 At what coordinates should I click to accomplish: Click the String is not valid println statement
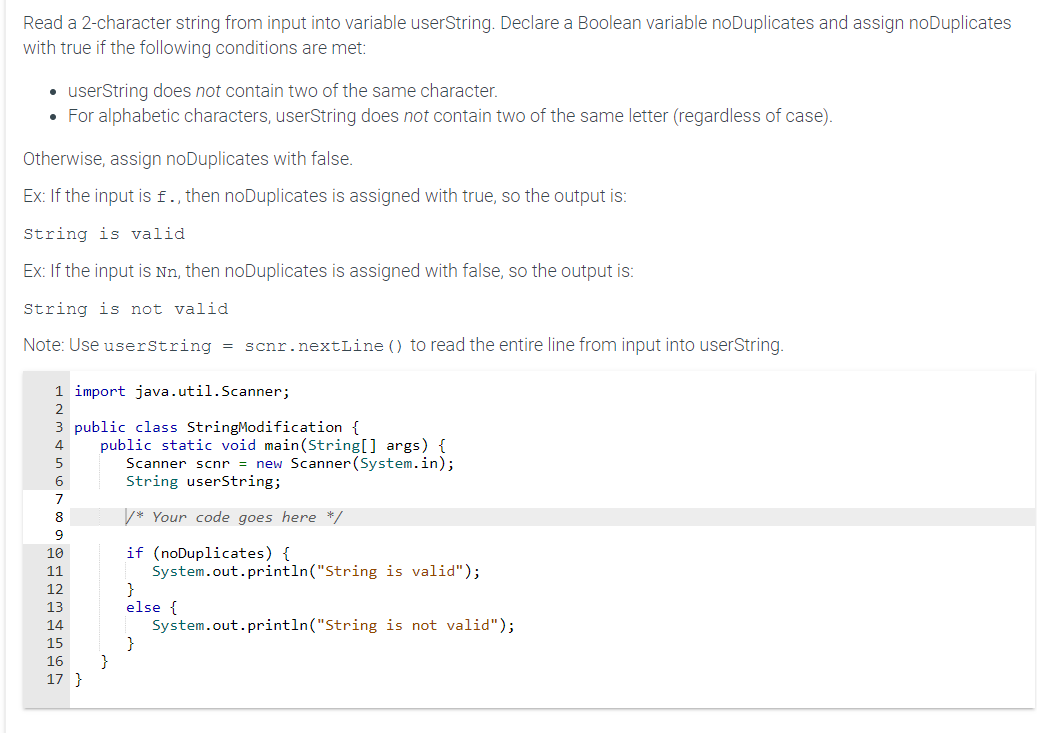[x=331, y=625]
